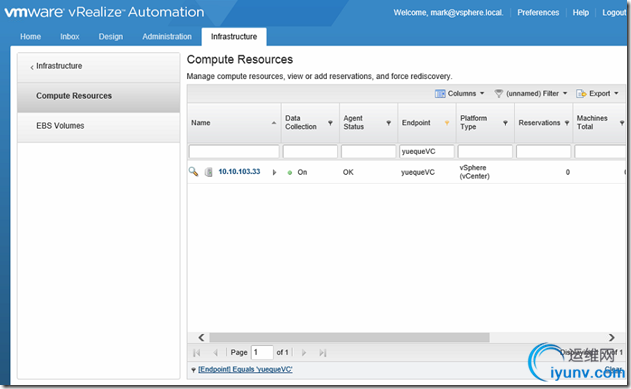Switch to the Design tab

tap(111, 37)
